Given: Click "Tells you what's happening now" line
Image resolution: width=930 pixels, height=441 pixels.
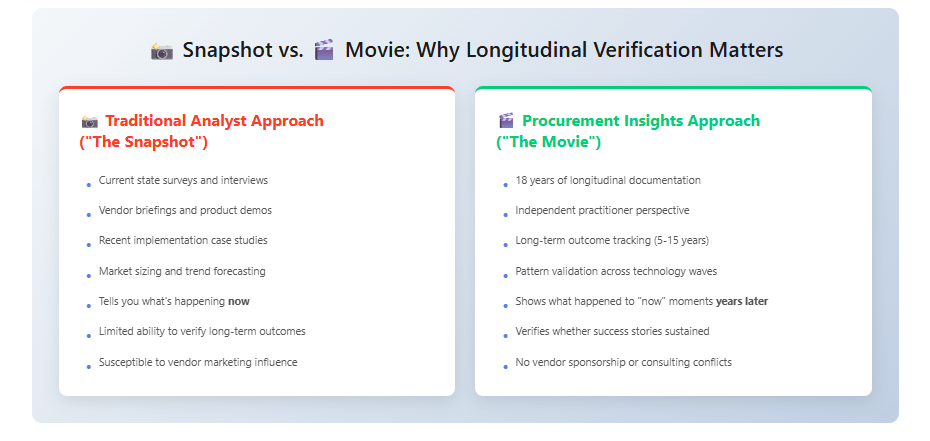Looking at the screenshot, I should 173,301.
